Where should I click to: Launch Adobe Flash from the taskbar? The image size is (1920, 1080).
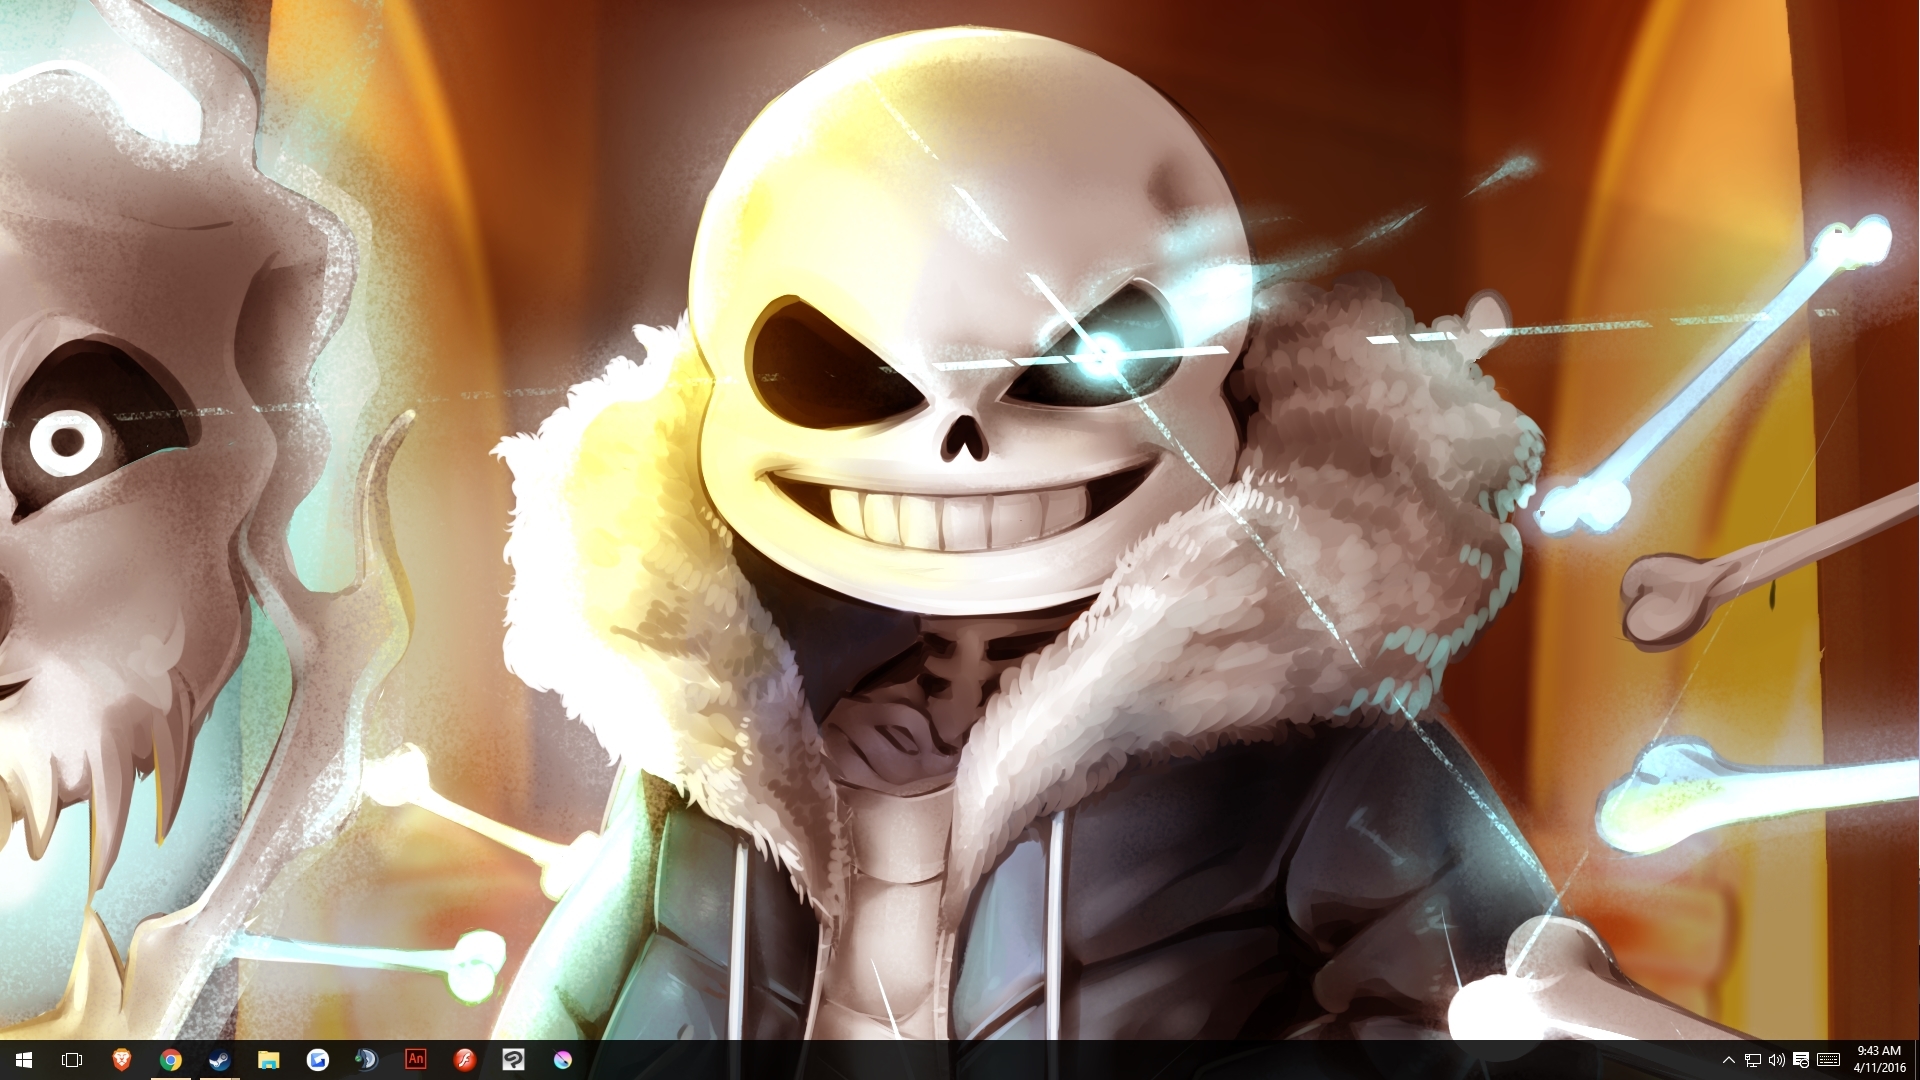465,1060
